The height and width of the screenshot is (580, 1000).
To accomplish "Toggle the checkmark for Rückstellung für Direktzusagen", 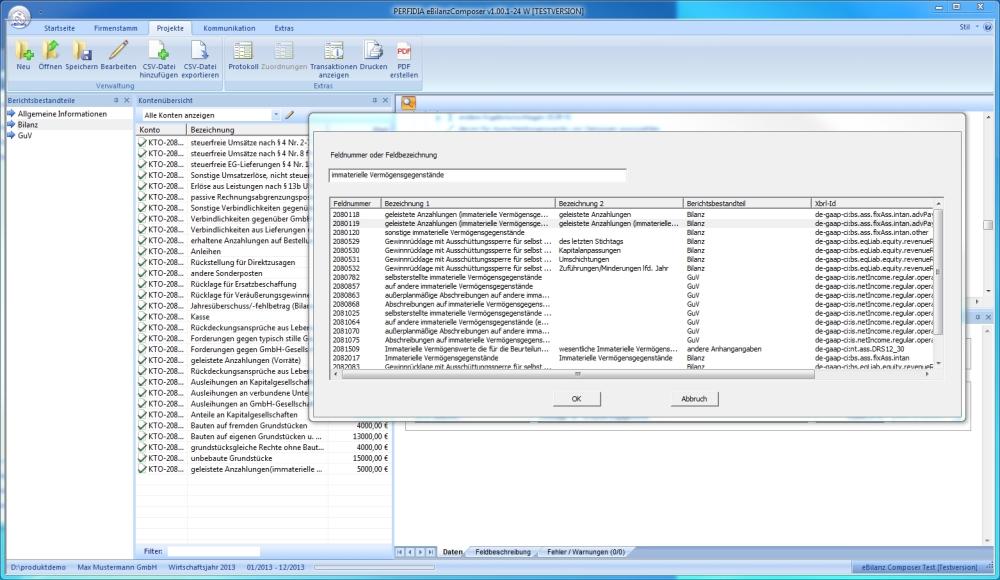I will 142,262.
